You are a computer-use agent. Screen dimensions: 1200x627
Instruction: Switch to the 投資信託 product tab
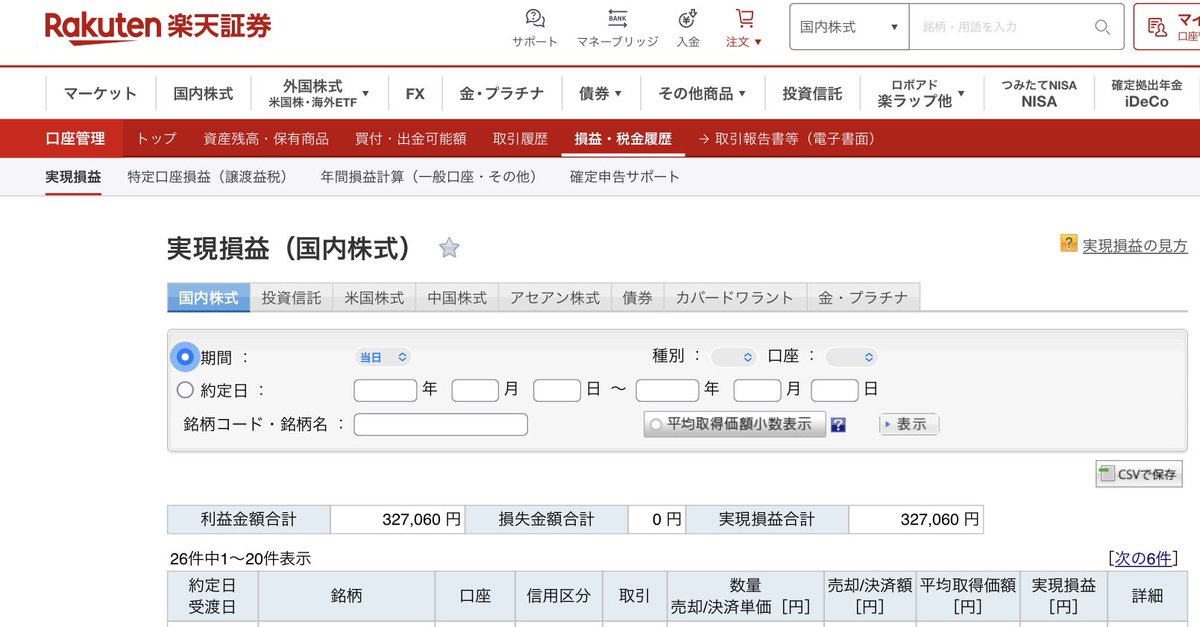point(292,298)
